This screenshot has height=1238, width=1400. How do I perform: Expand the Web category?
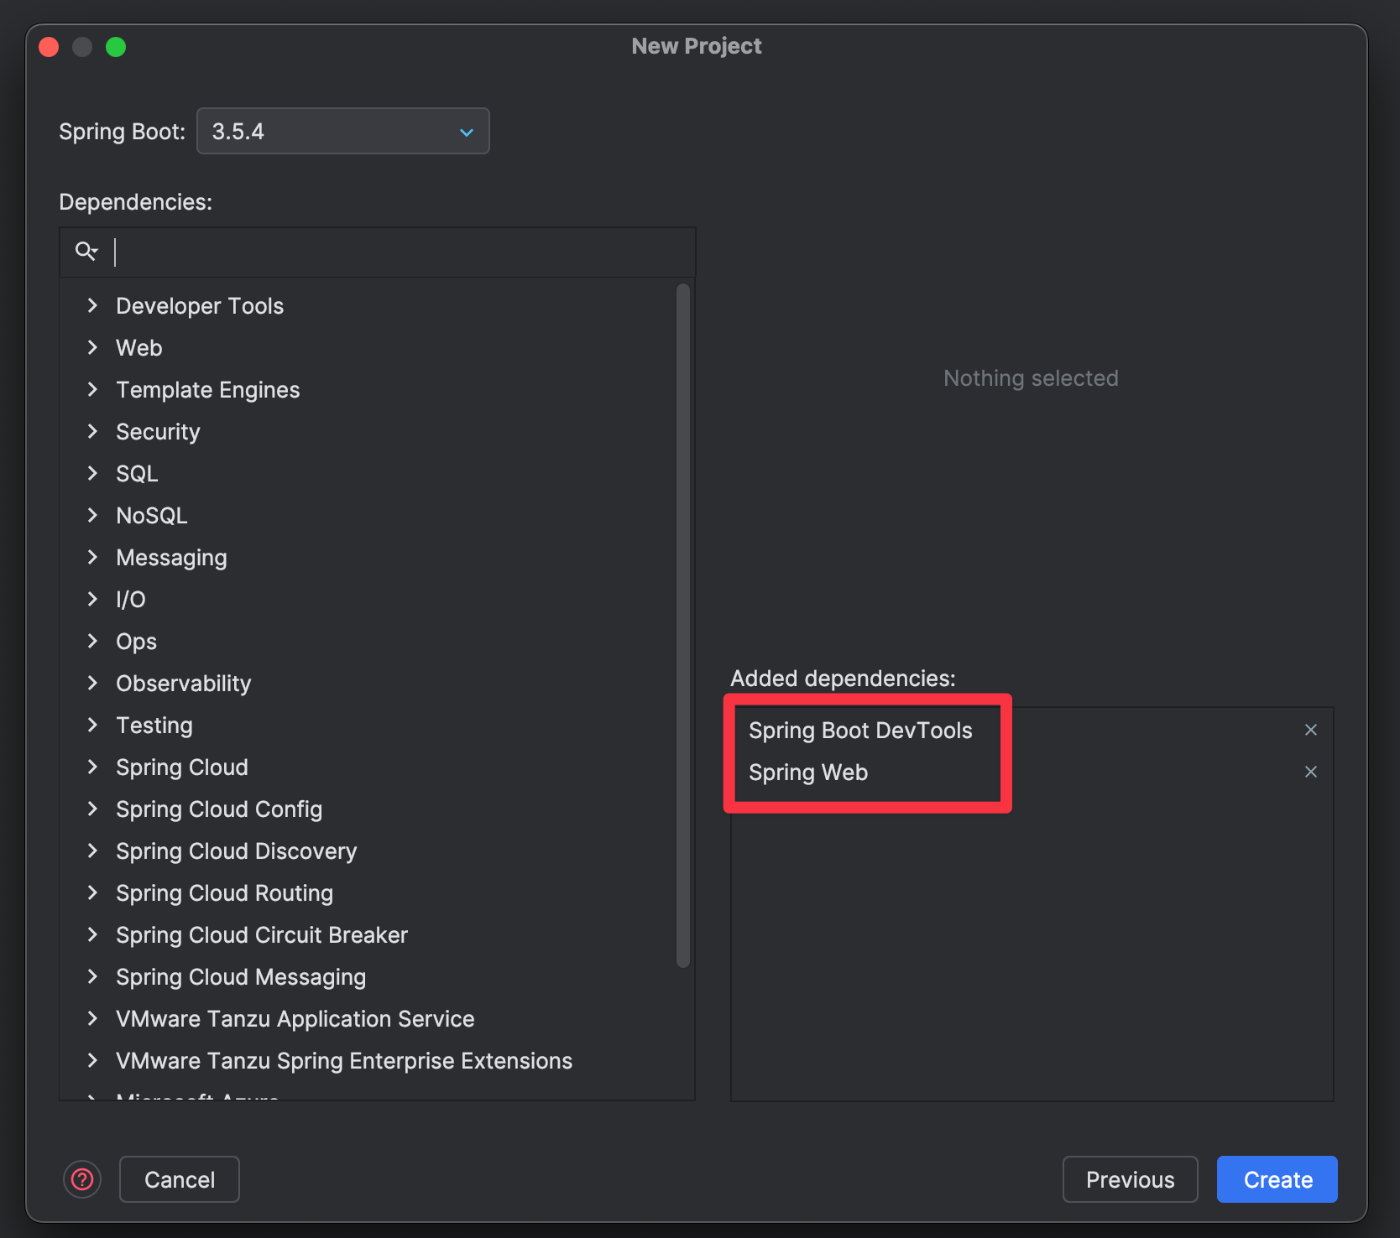pyautogui.click(x=92, y=348)
